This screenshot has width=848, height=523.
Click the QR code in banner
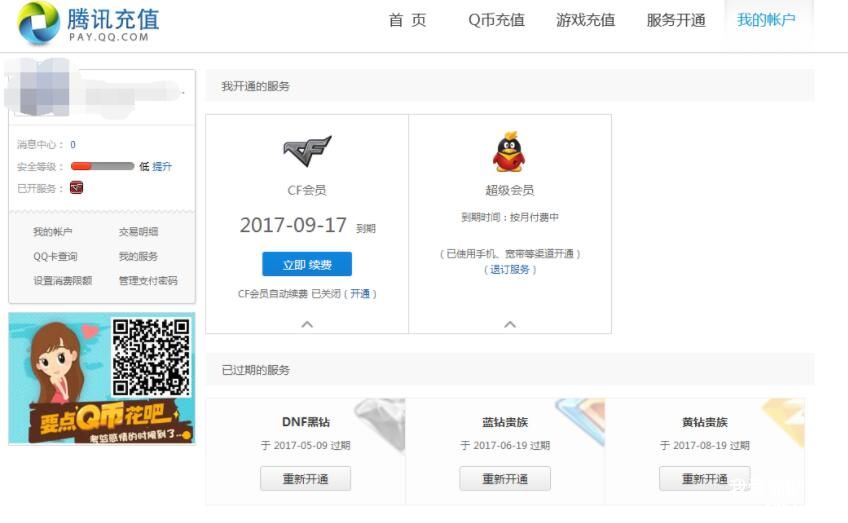point(151,357)
